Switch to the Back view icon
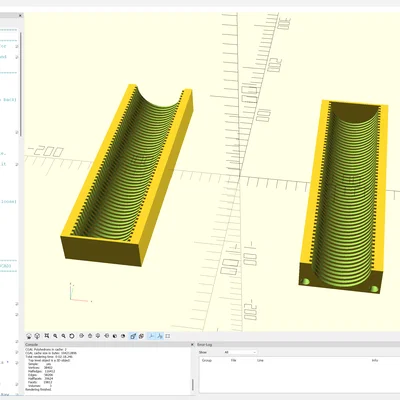Viewport: 400px width, 400px height. click(x=123, y=336)
